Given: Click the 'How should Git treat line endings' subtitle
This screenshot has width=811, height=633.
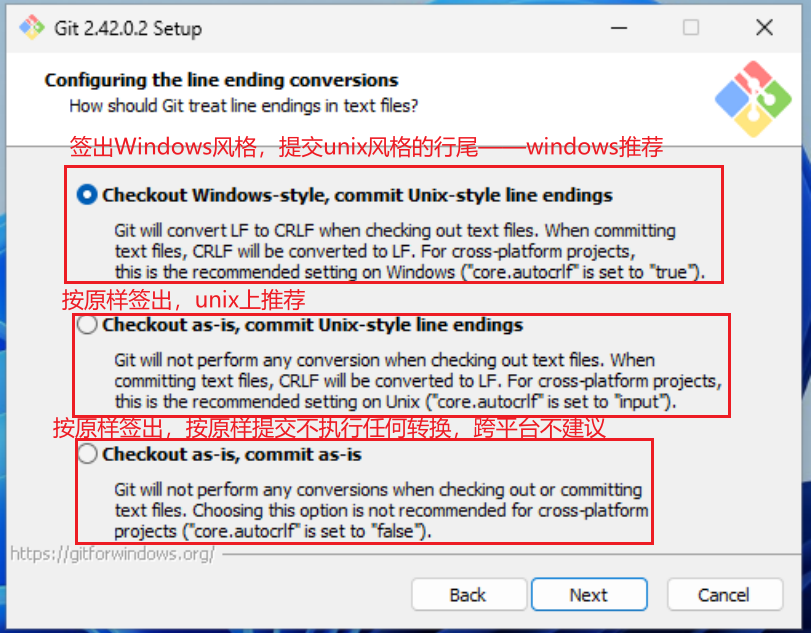Looking at the screenshot, I should (243, 105).
